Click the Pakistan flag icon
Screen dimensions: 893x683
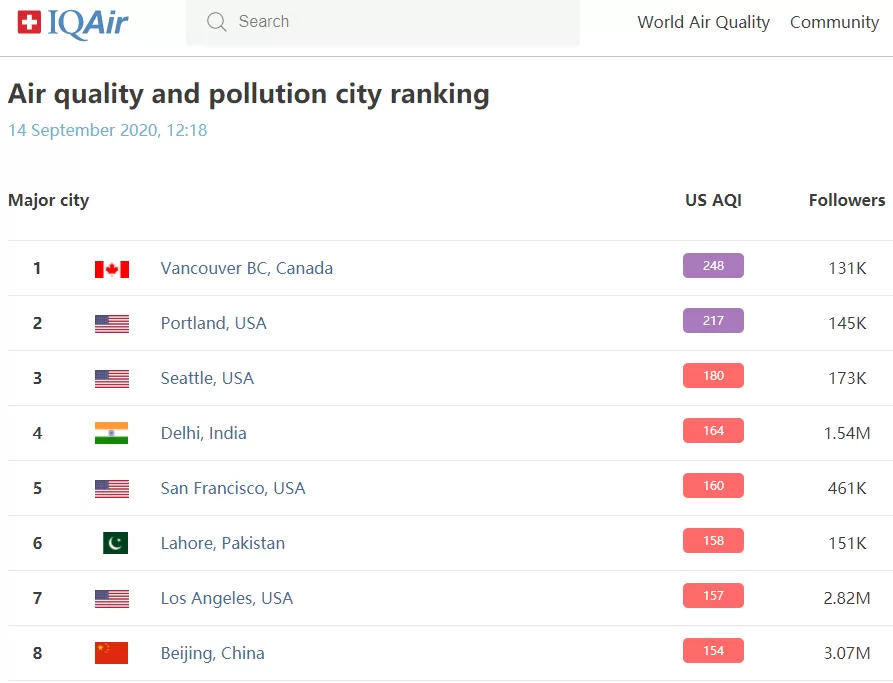[116, 543]
